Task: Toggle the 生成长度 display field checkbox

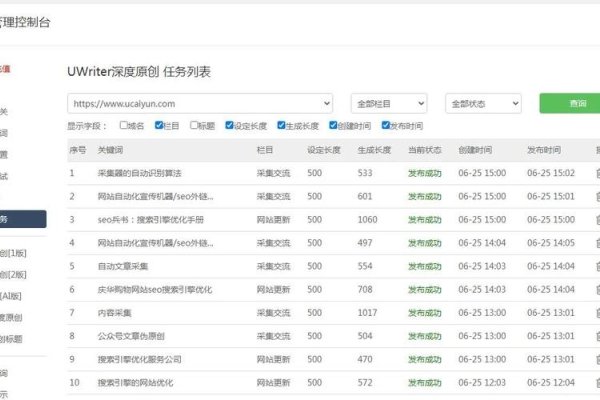Action: (x=281, y=125)
